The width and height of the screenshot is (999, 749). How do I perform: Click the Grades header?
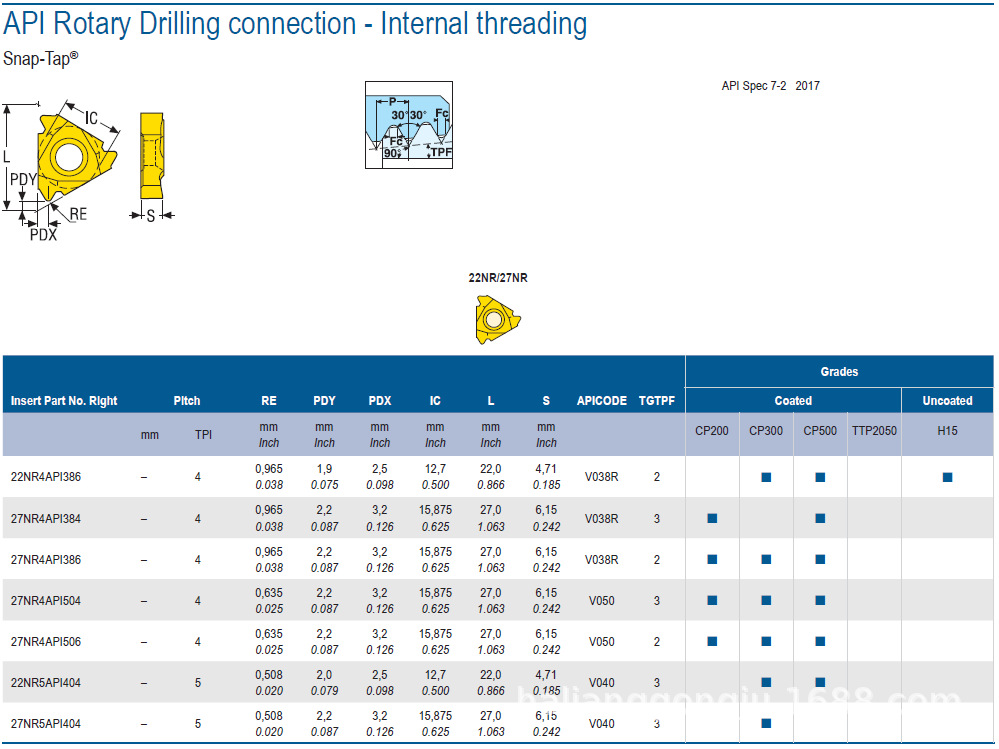tap(839, 372)
